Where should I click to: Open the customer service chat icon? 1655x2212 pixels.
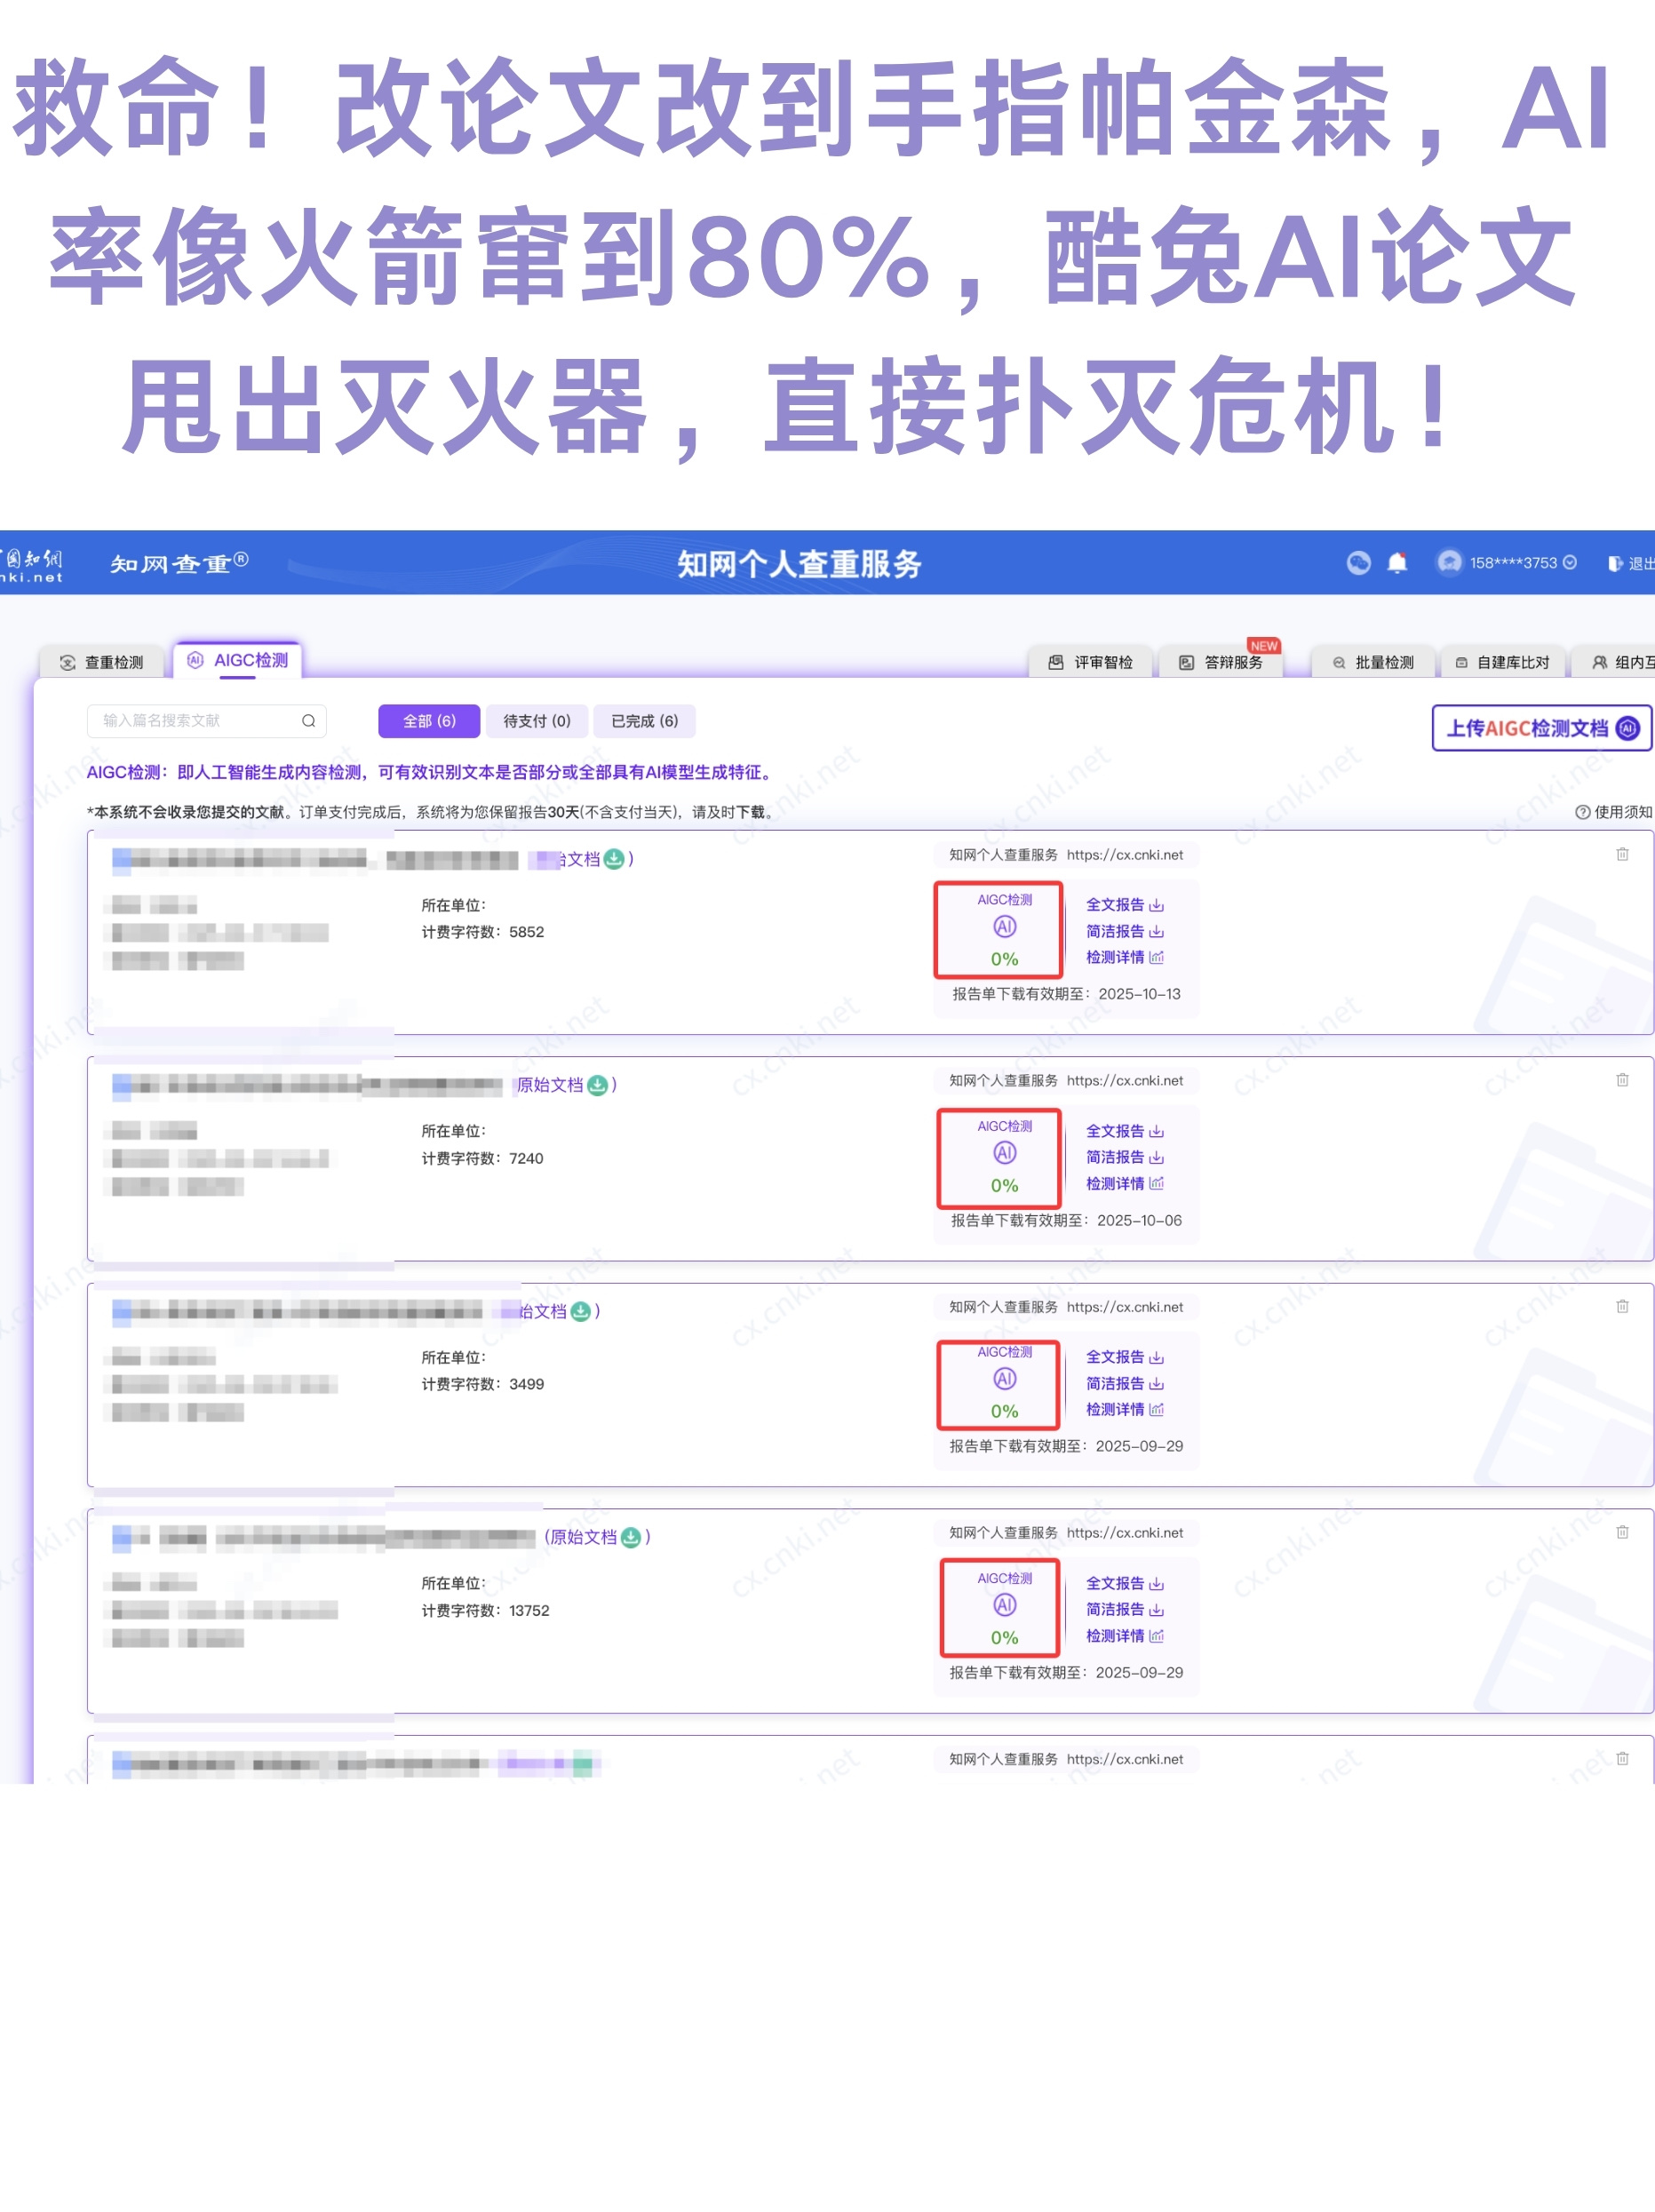click(1358, 563)
